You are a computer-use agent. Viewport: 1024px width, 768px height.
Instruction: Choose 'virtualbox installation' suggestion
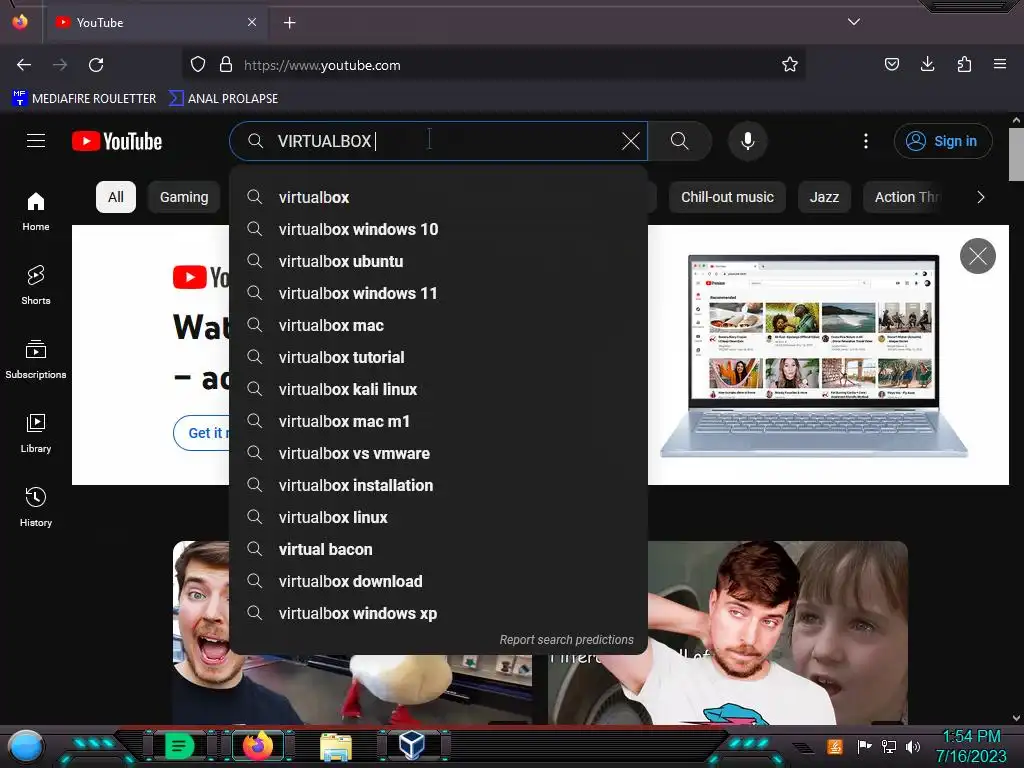tap(438, 485)
